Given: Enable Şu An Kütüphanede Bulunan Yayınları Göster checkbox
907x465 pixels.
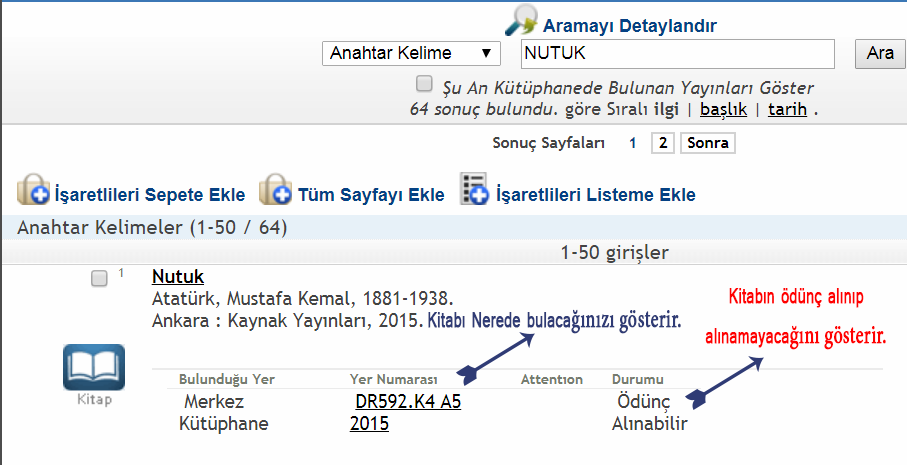Looking at the screenshot, I should 424,84.
